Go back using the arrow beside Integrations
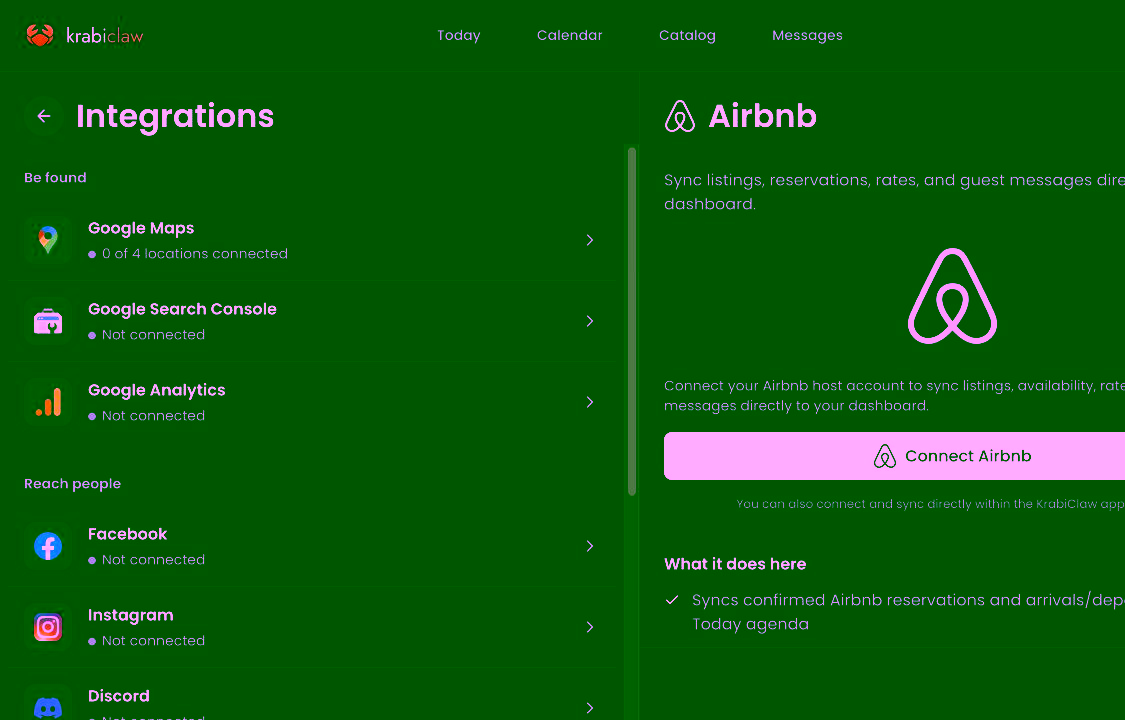Viewport: 1125px width, 720px height. tap(44, 116)
